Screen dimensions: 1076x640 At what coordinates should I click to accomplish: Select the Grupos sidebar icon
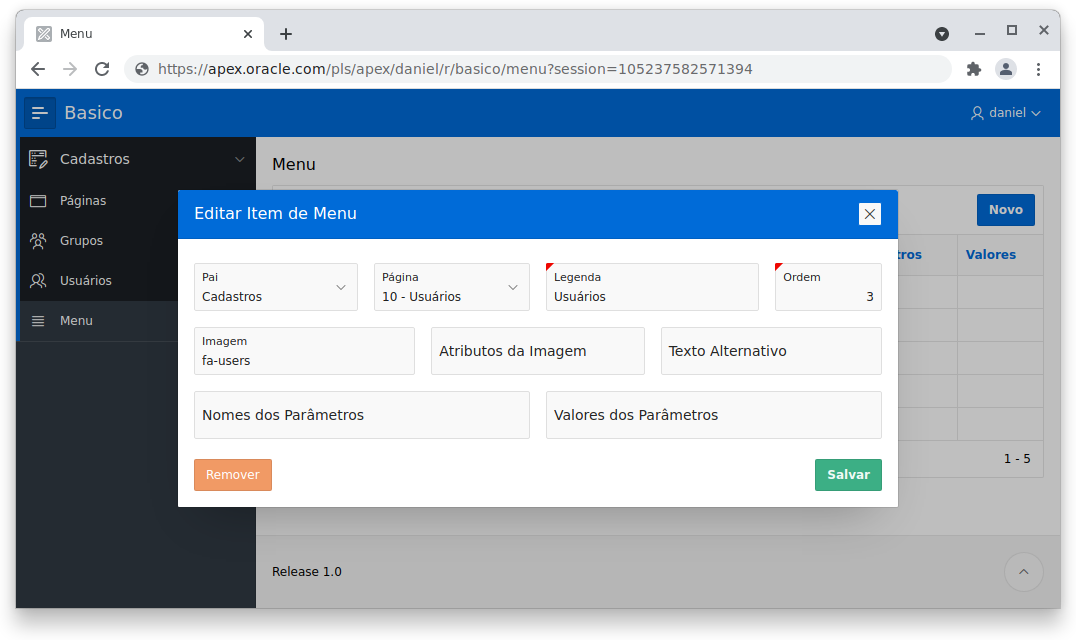coord(37,240)
